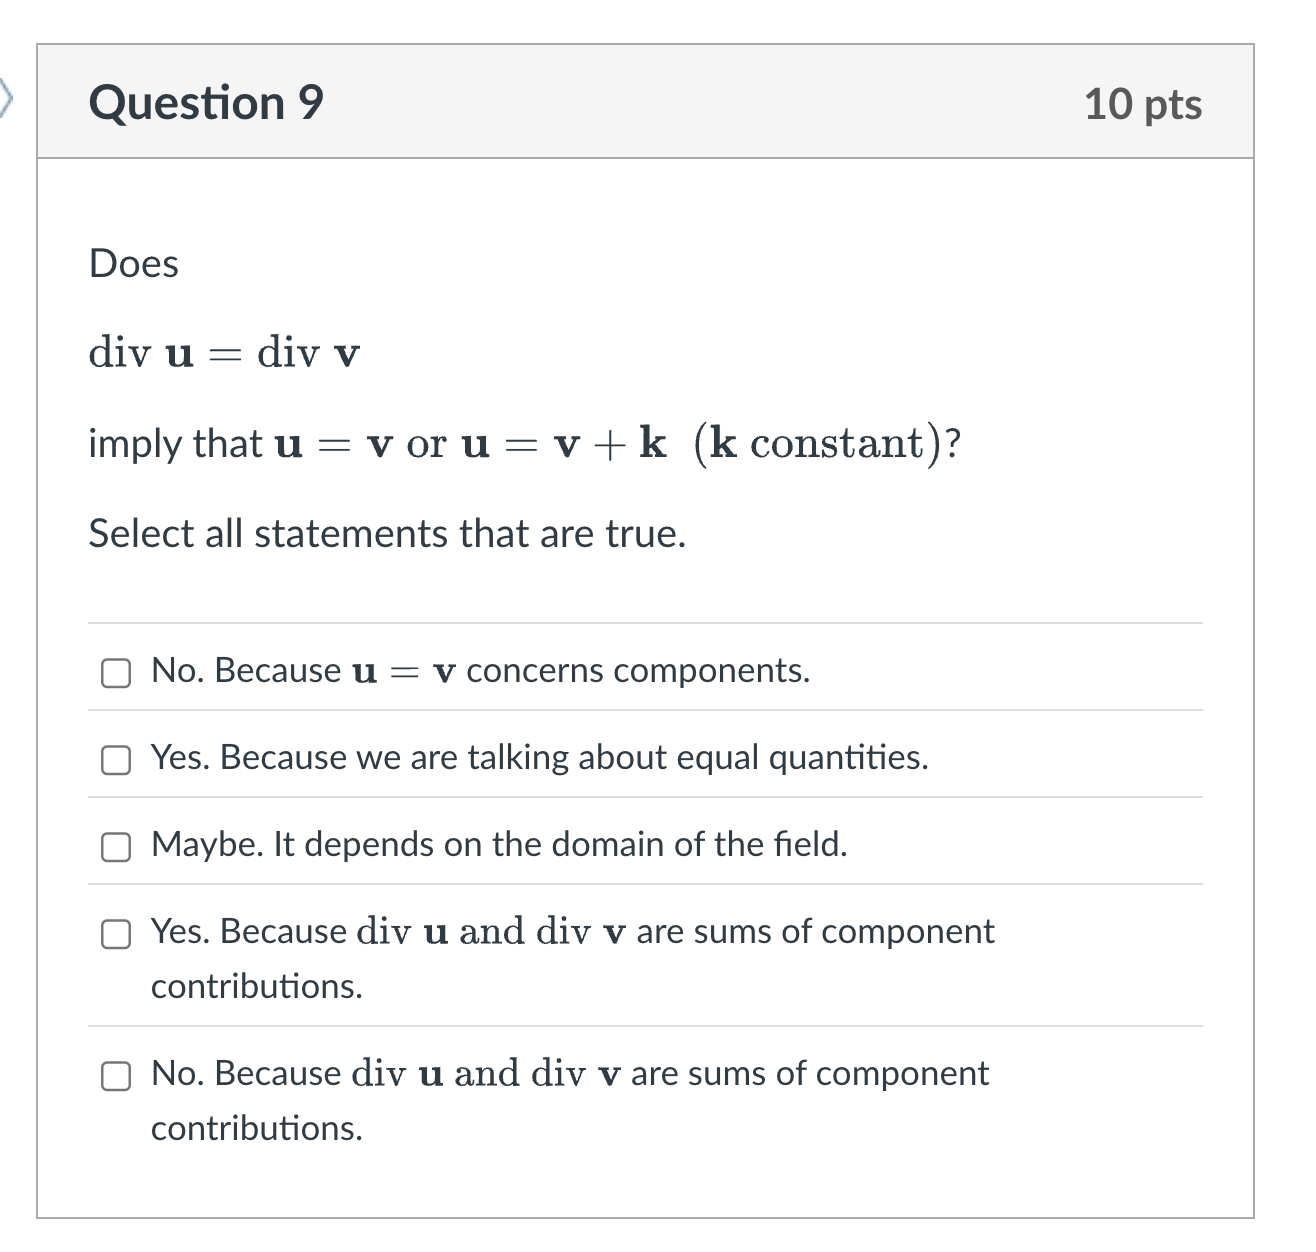Click the answer text mentioning equal quantities
The height and width of the screenshot is (1252, 1316).
pyautogui.click(x=540, y=758)
